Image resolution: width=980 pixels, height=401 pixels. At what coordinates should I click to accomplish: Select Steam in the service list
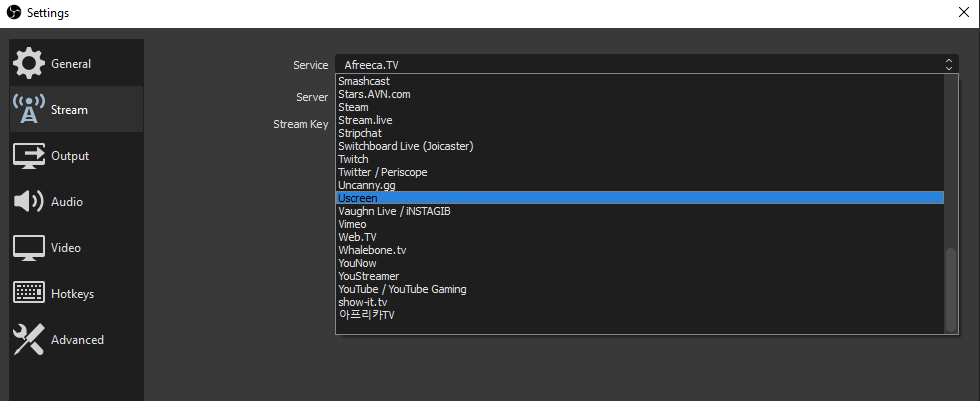(639, 107)
